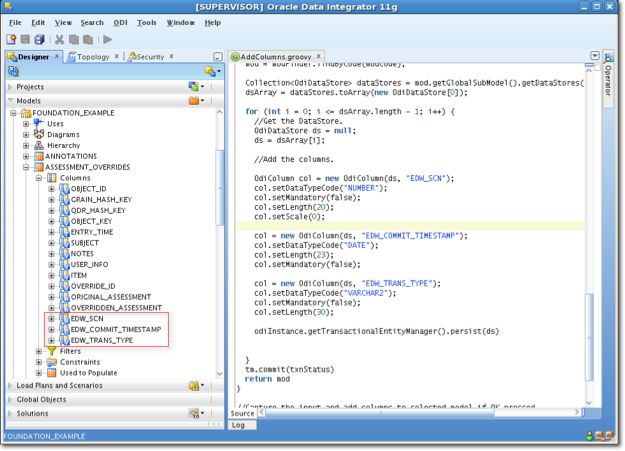This screenshot has width=625, height=451.
Task: Select the GRAIN_HASH_KEY column
Action: 101,199
